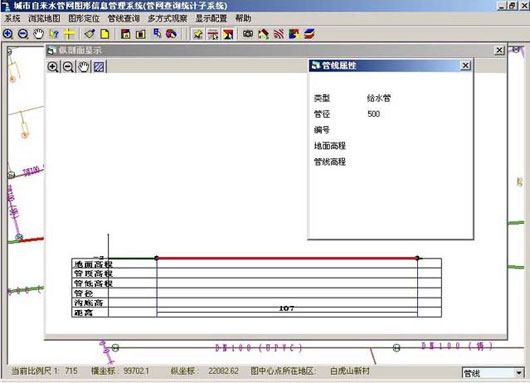
Task: Open the 管线查询 menu
Action: coord(123,18)
